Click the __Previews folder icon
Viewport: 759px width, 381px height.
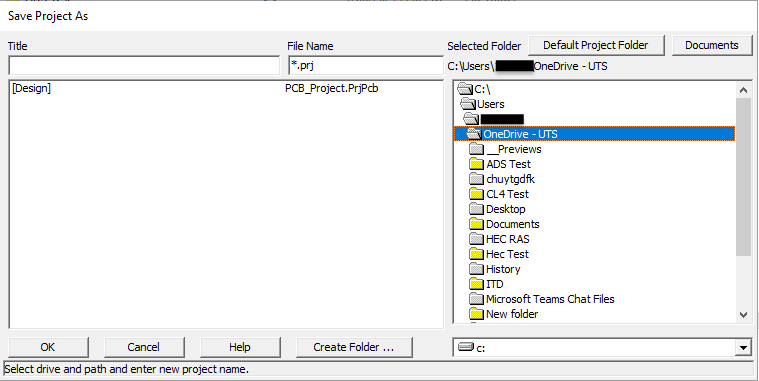(477, 149)
